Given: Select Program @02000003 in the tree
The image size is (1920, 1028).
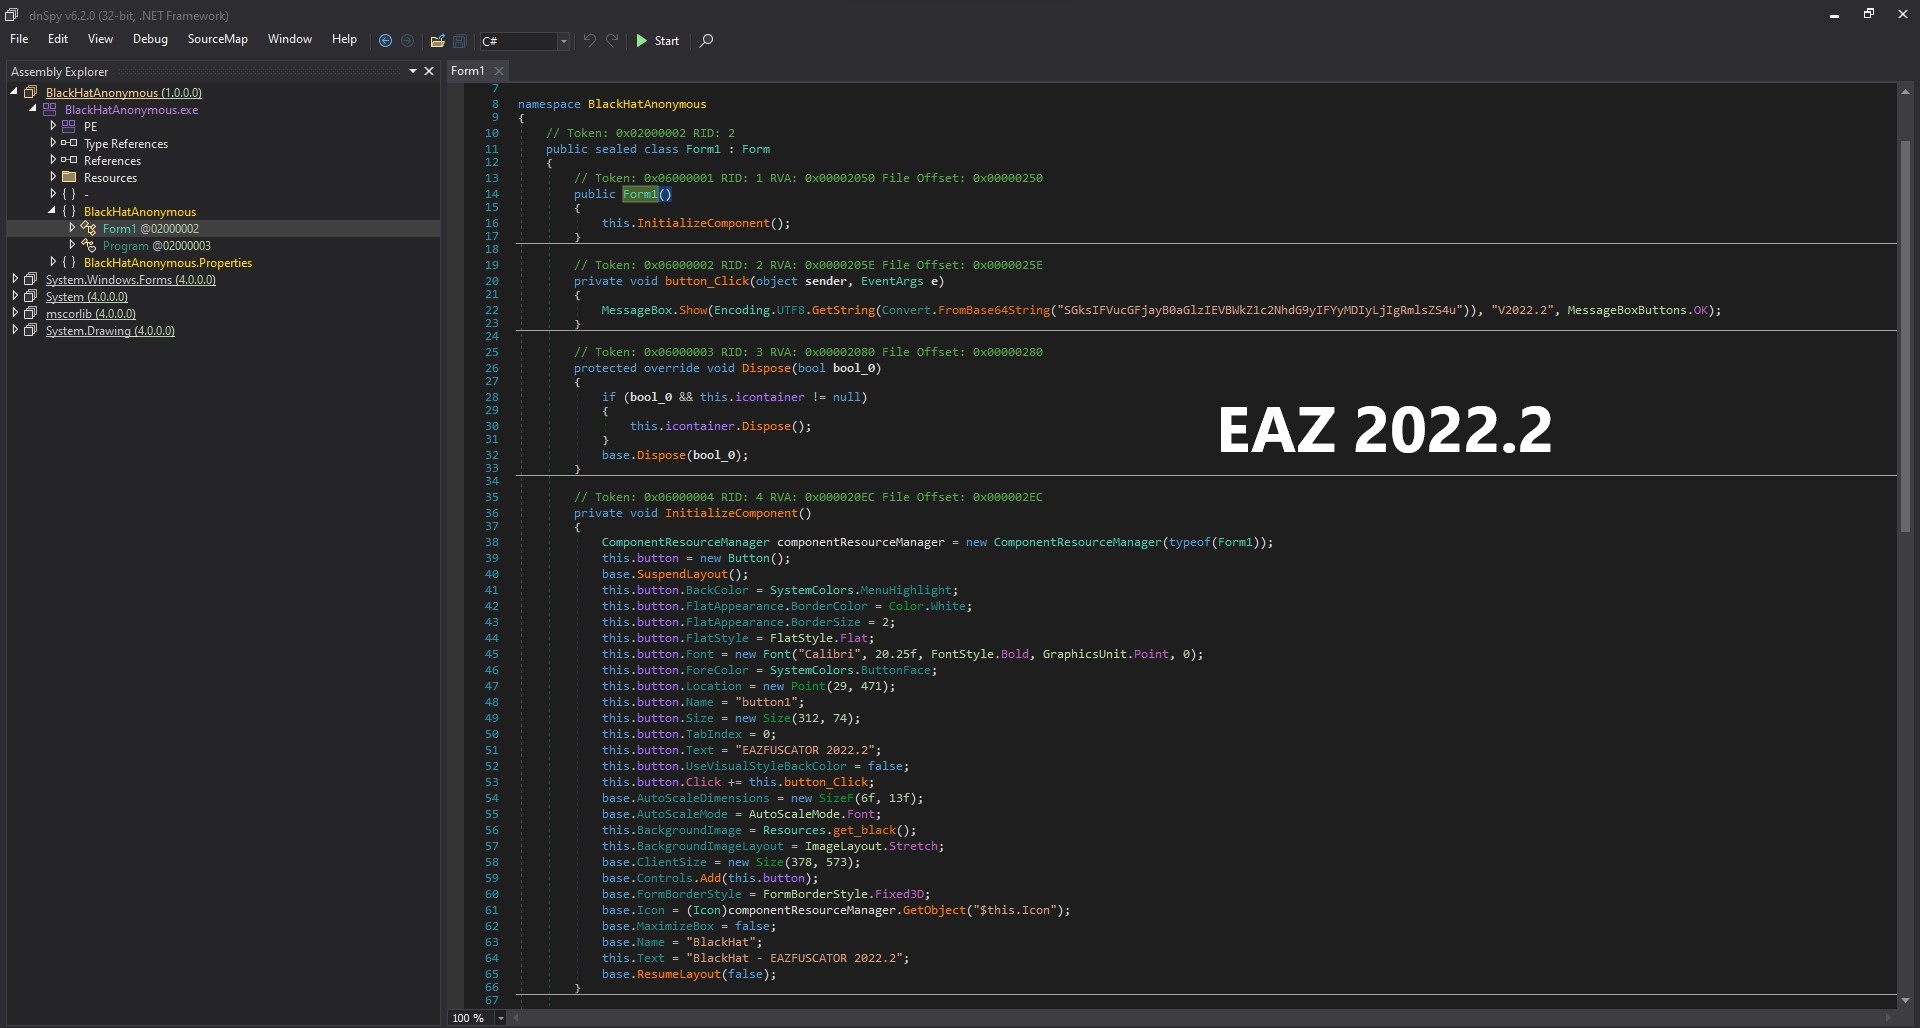Looking at the screenshot, I should click(157, 246).
